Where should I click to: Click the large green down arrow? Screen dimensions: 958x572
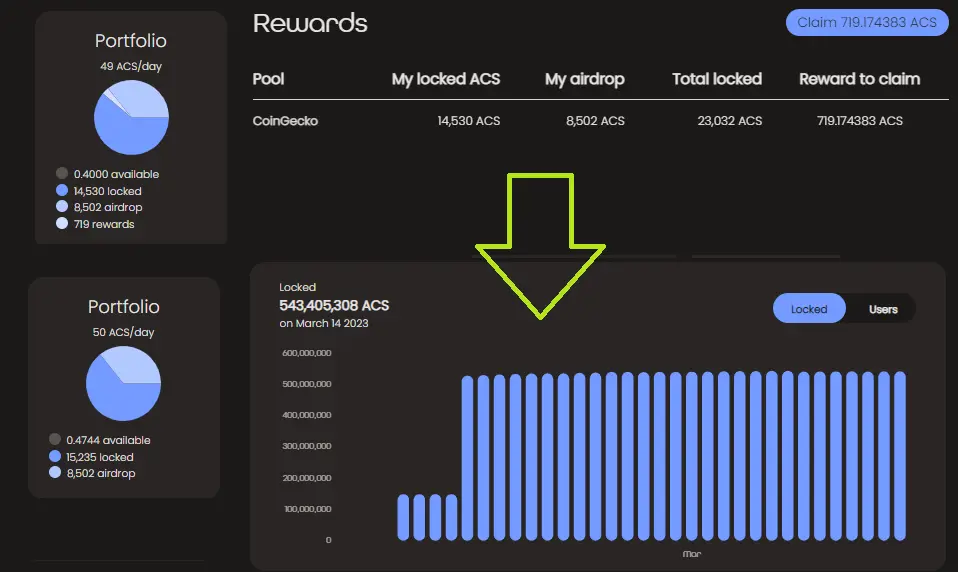click(x=540, y=246)
